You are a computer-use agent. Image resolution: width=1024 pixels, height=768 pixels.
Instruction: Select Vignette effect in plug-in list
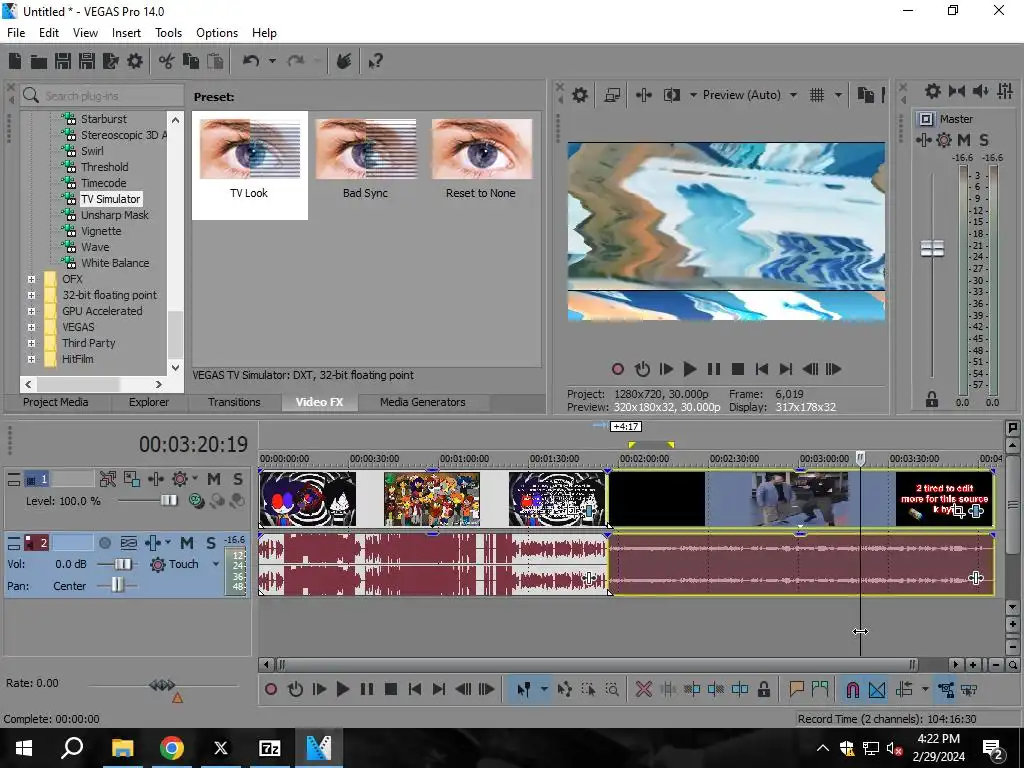pos(101,231)
